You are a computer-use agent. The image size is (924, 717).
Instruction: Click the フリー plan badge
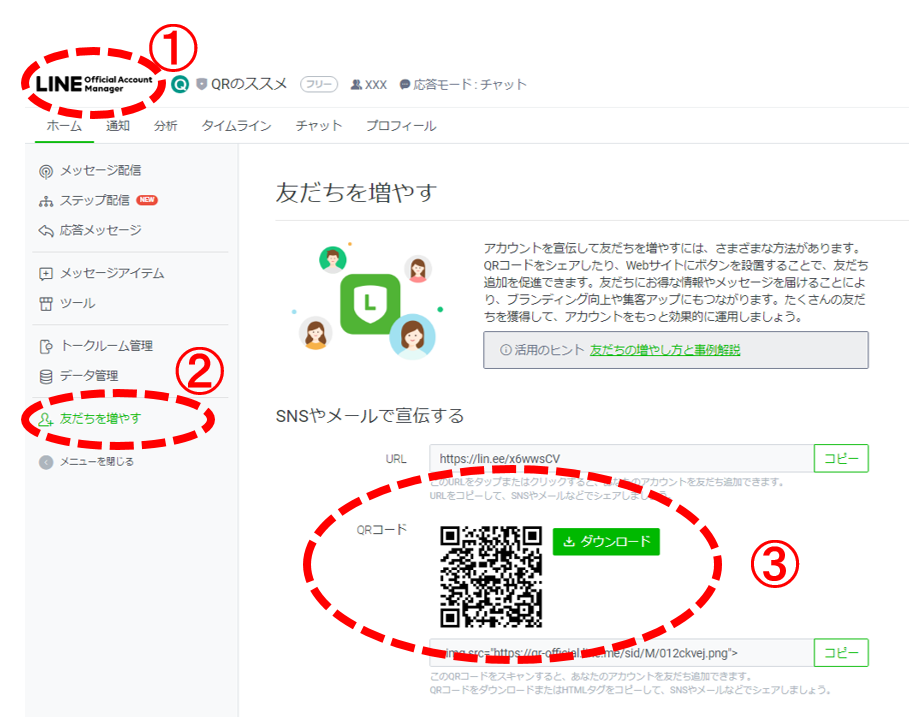319,84
